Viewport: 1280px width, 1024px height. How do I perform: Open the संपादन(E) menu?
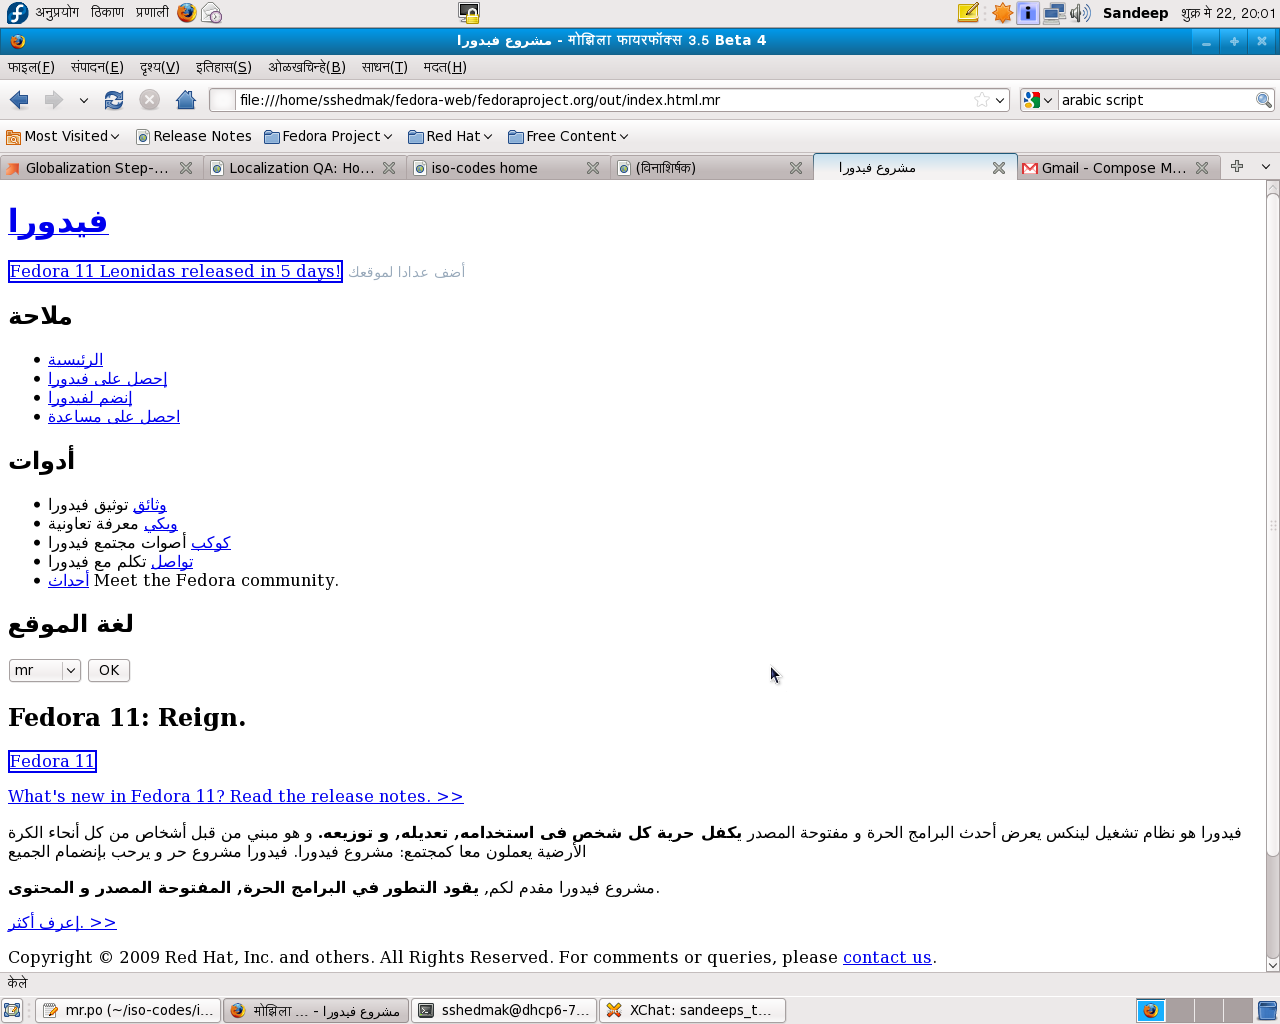coord(97,67)
